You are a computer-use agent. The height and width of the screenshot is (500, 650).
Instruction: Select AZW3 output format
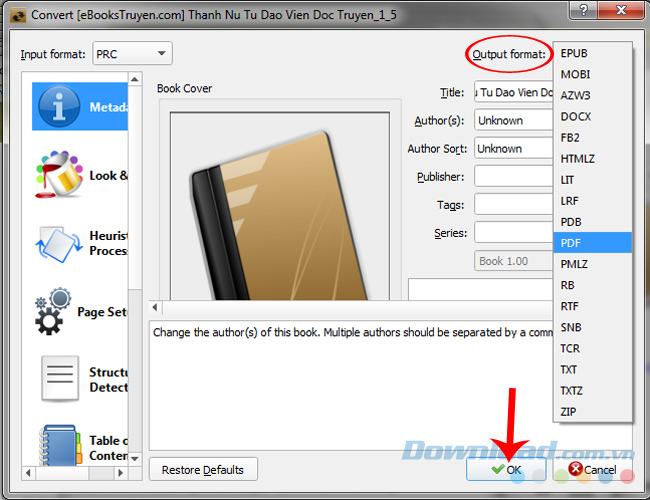pos(592,95)
